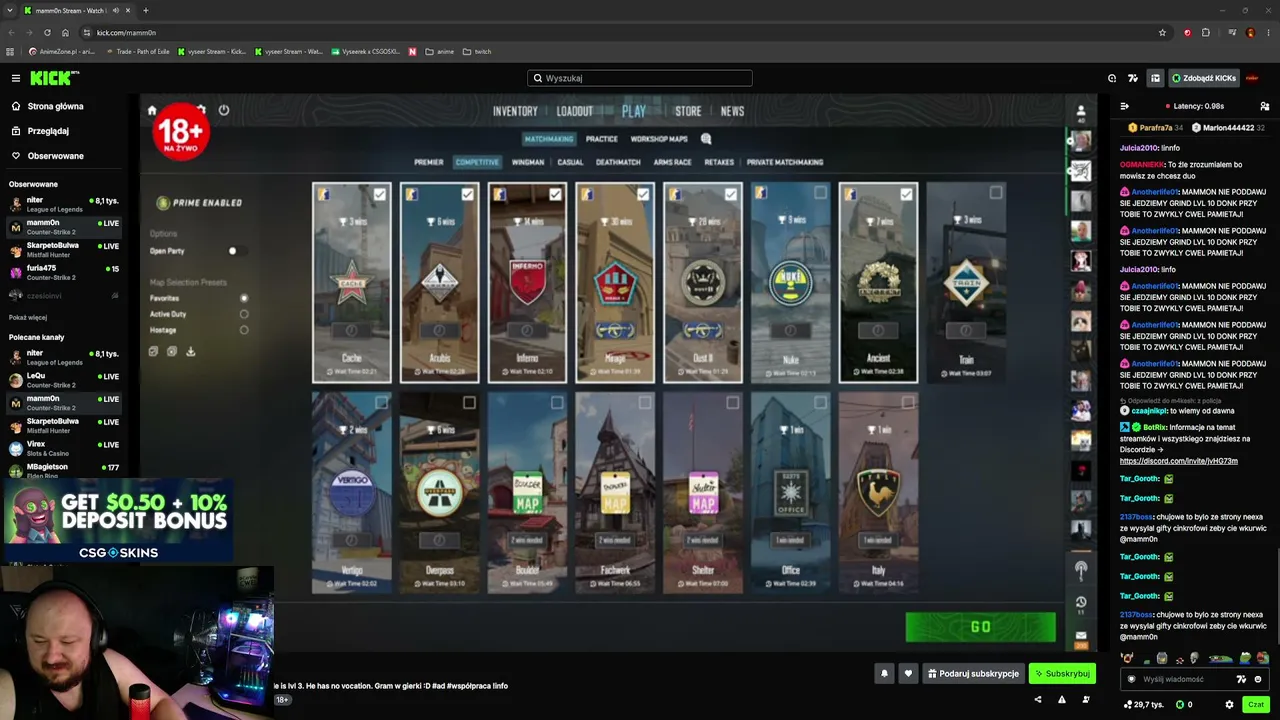Screen dimensions: 1280x720
Task: Expand 'Pokaż więcej' in followed channels
Action: tap(28, 317)
